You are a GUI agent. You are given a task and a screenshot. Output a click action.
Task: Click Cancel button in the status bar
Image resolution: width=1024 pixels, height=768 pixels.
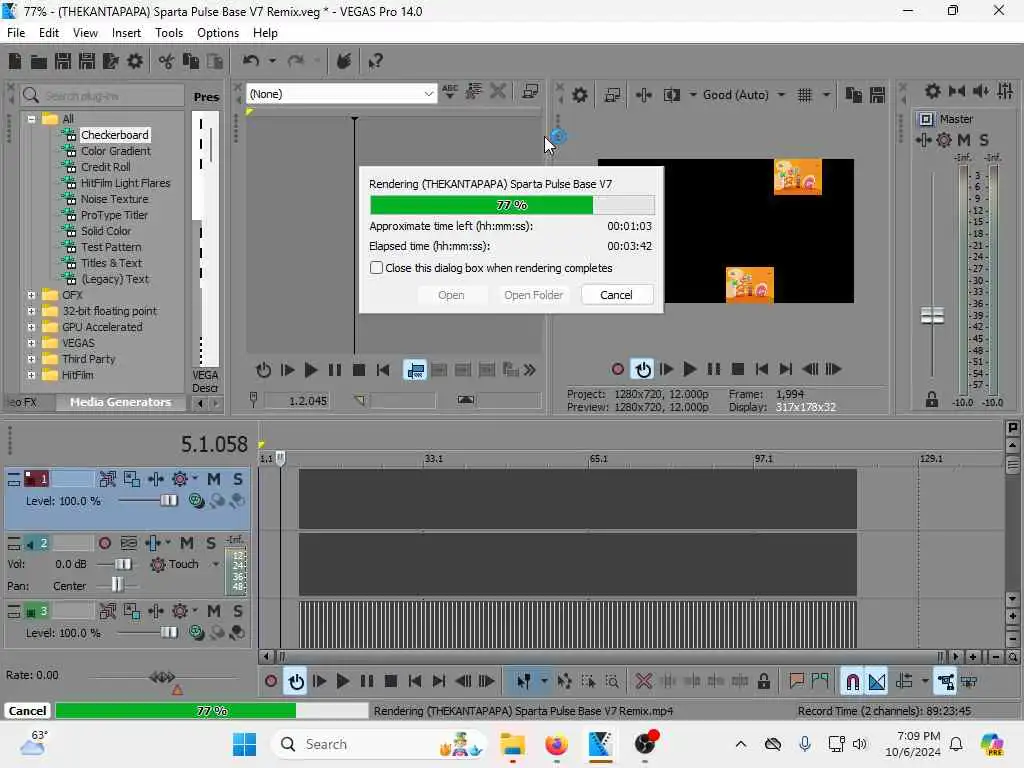pos(27,711)
